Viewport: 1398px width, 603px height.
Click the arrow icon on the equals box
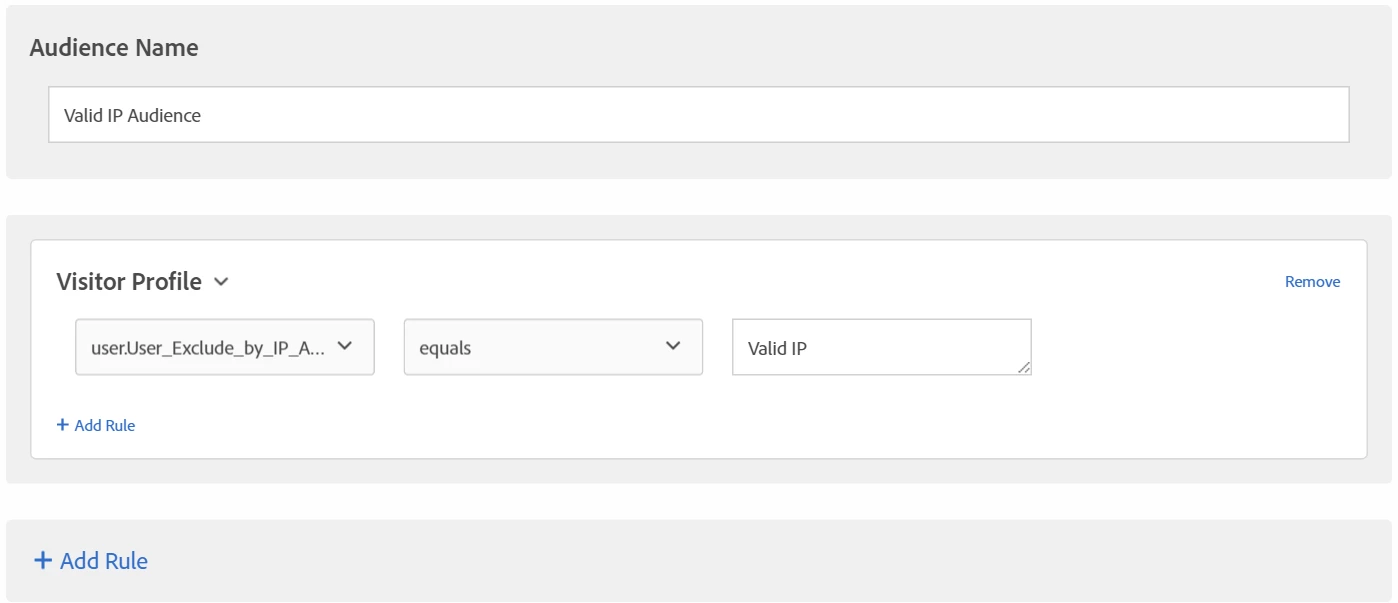(673, 346)
